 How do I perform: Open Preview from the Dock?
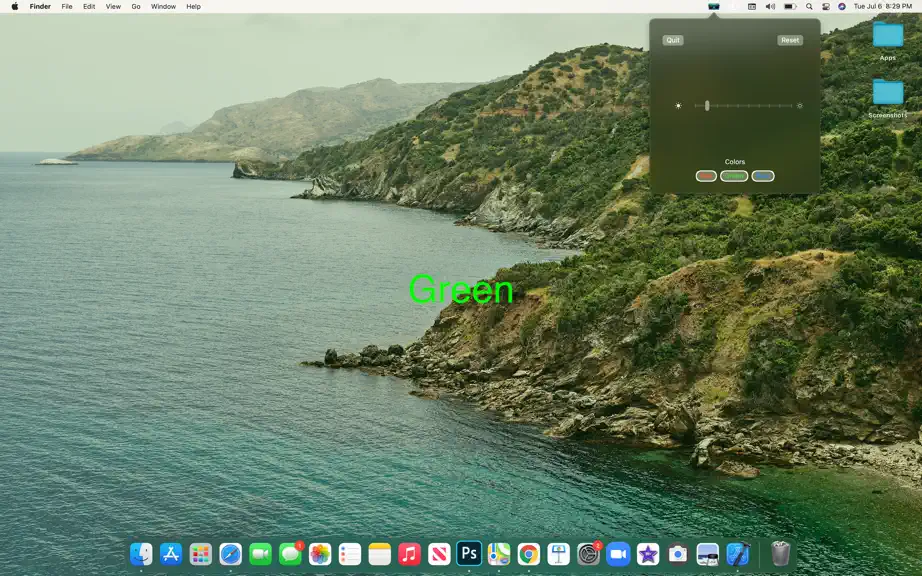707,554
